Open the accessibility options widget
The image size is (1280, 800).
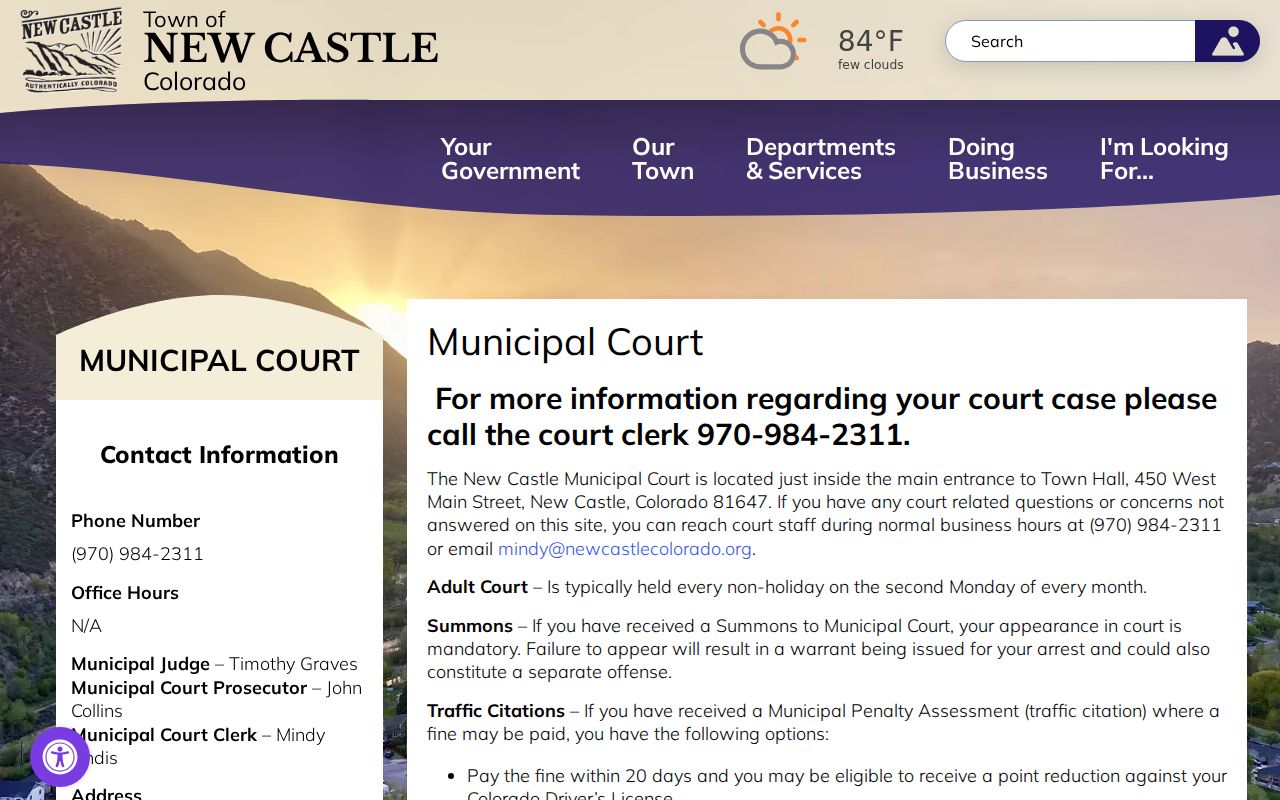[60, 757]
